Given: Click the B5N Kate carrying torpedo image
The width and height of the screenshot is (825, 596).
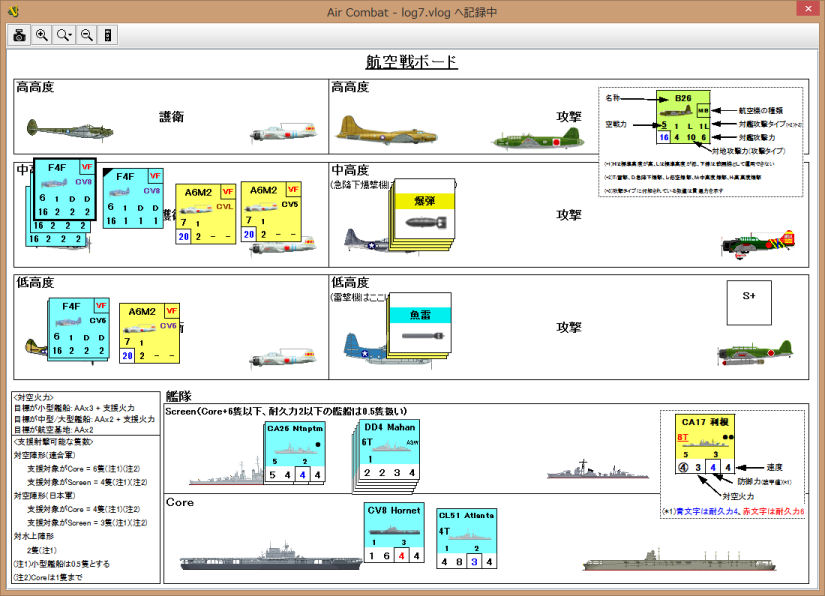Looking at the screenshot, I should [755, 353].
